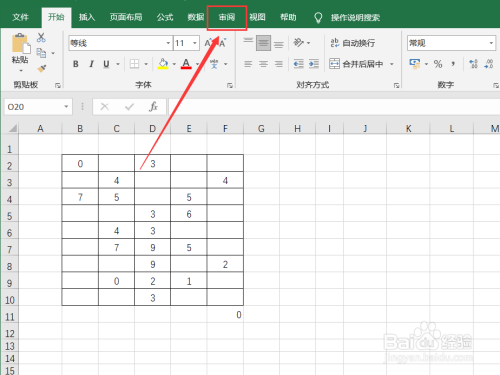500x375 pixels.
Task: Click 合并后居中 merge and center
Action: 356,64
